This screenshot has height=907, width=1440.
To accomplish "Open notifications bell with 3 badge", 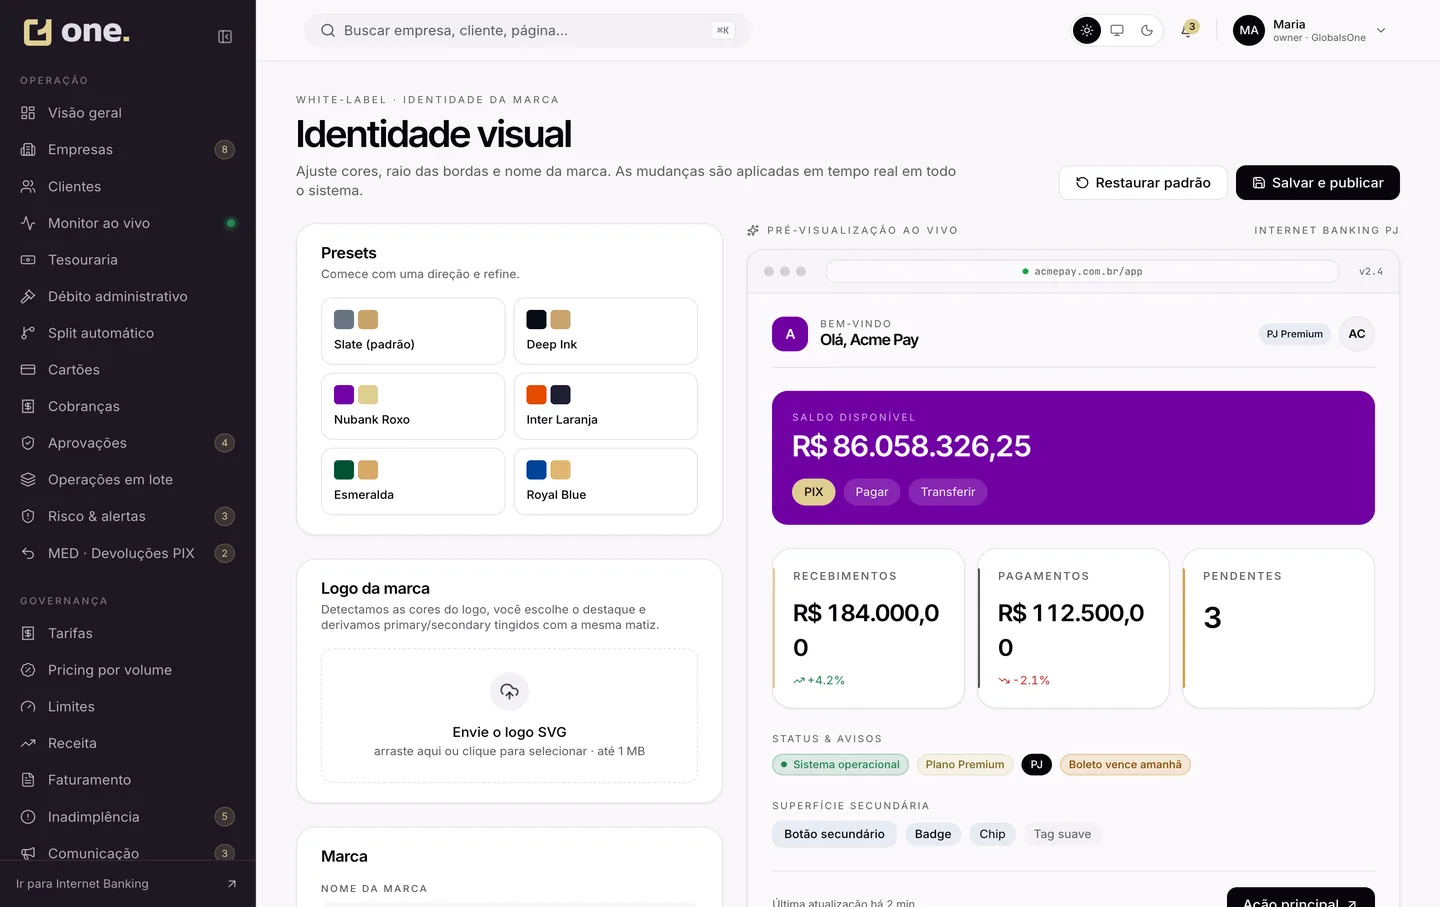I will (1187, 30).
